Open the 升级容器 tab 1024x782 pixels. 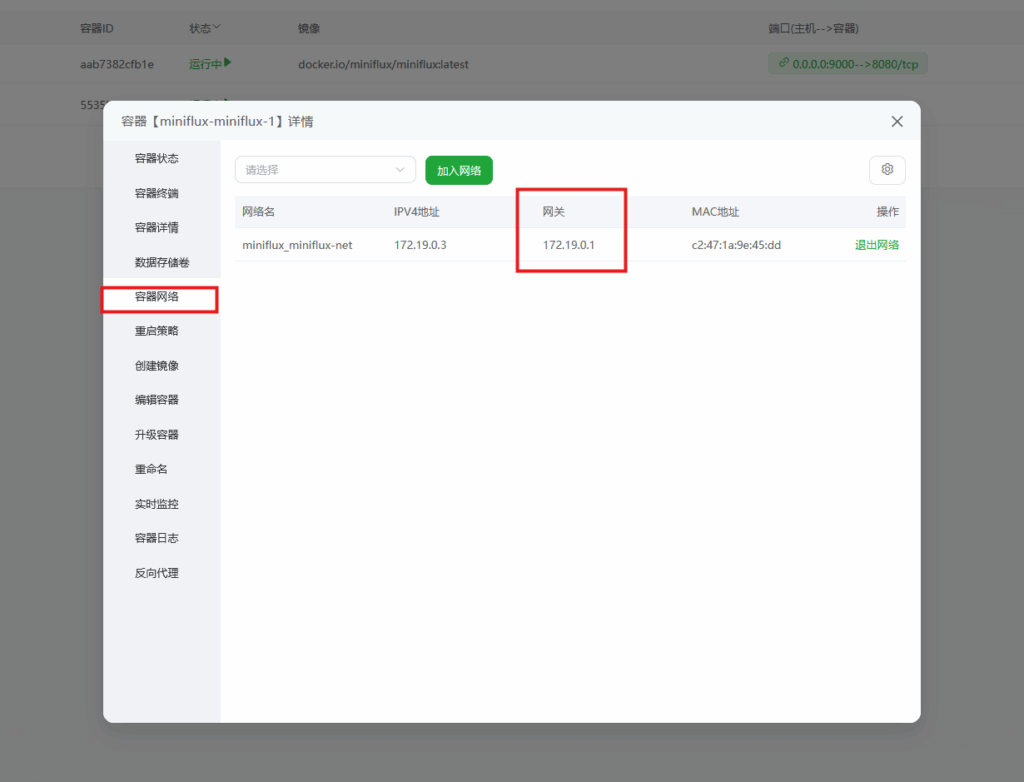(x=157, y=435)
